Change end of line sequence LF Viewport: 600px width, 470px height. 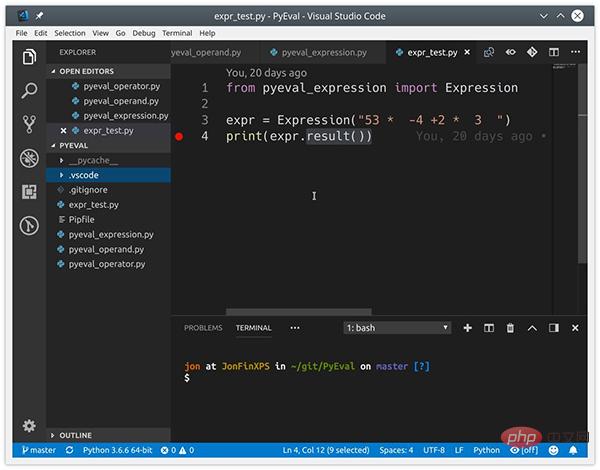[459, 450]
